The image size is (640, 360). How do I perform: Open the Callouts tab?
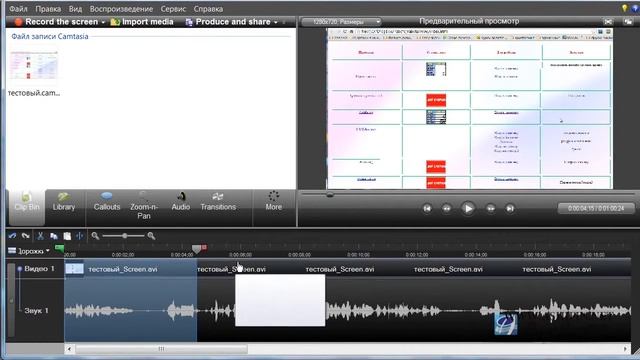coord(107,203)
